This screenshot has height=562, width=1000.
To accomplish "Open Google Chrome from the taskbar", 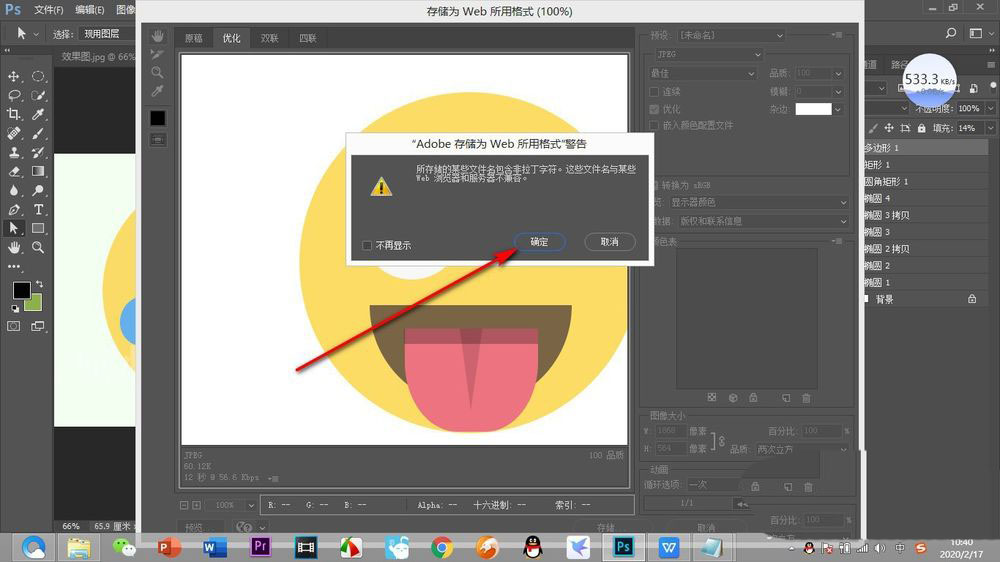I will point(441,547).
